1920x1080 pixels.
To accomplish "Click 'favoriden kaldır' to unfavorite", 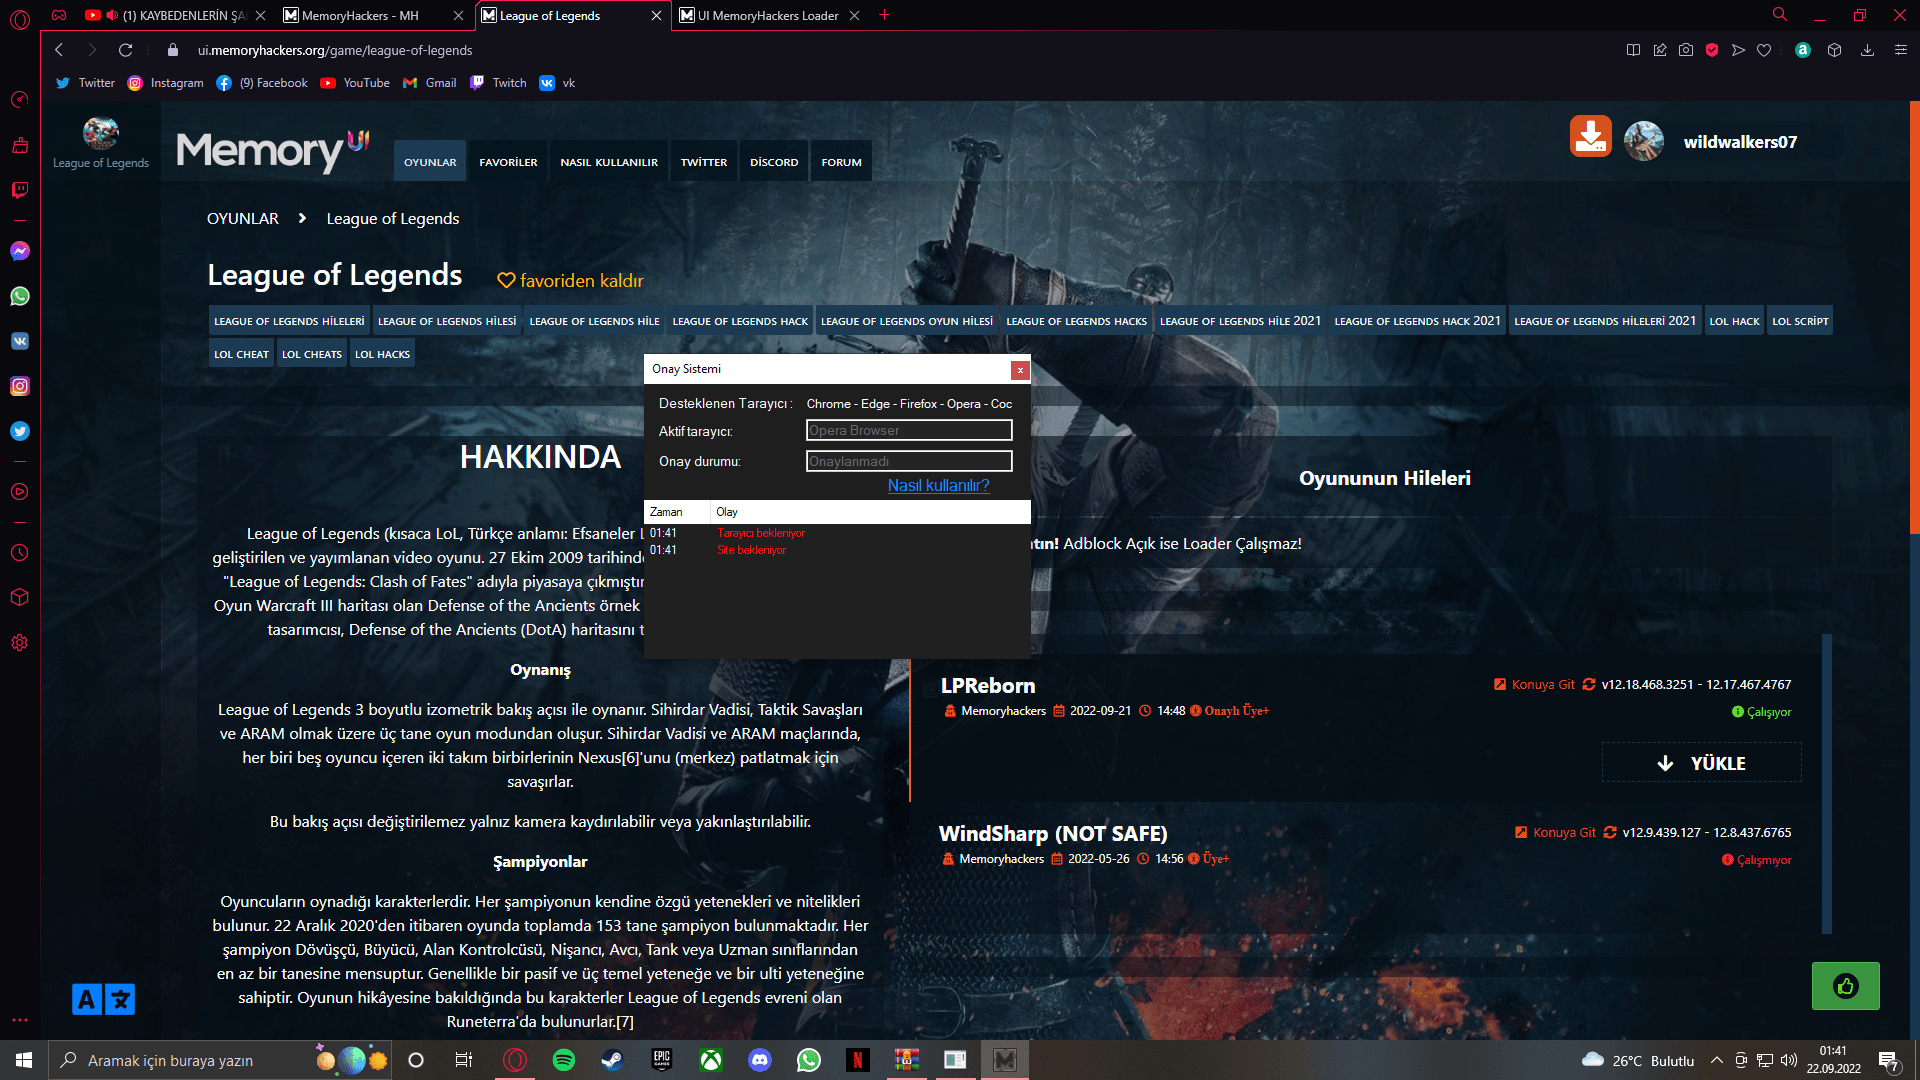I will click(570, 281).
